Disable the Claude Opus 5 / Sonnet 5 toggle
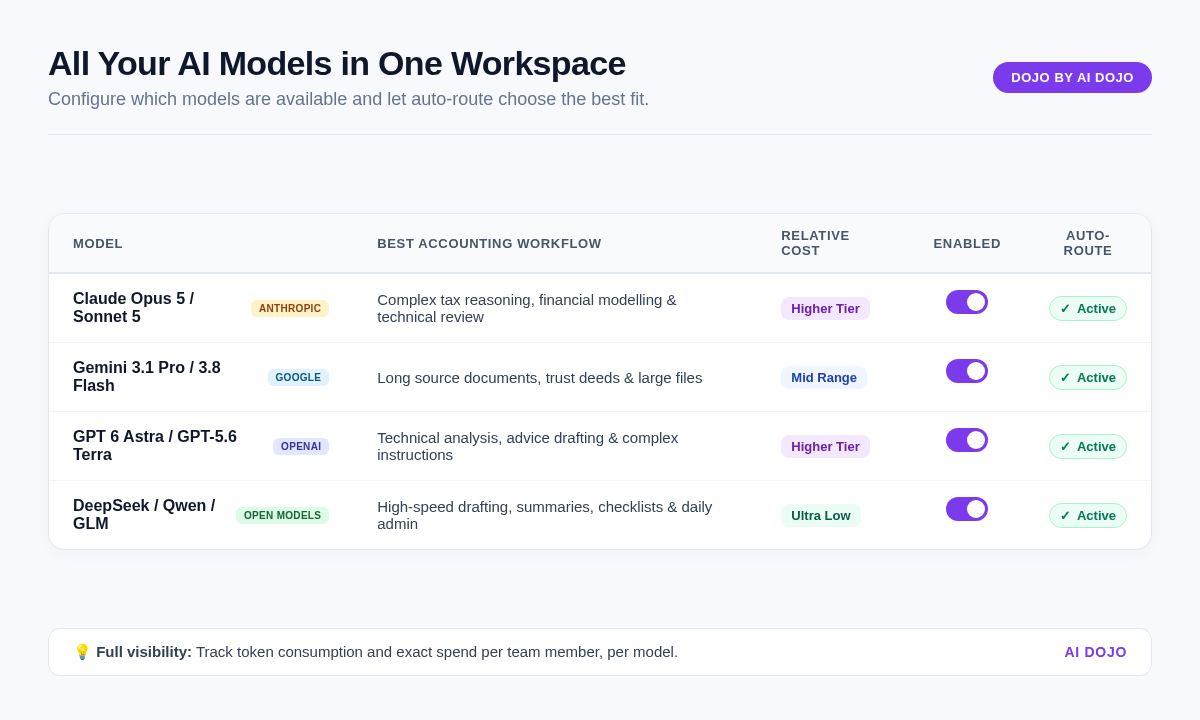 coord(967,302)
